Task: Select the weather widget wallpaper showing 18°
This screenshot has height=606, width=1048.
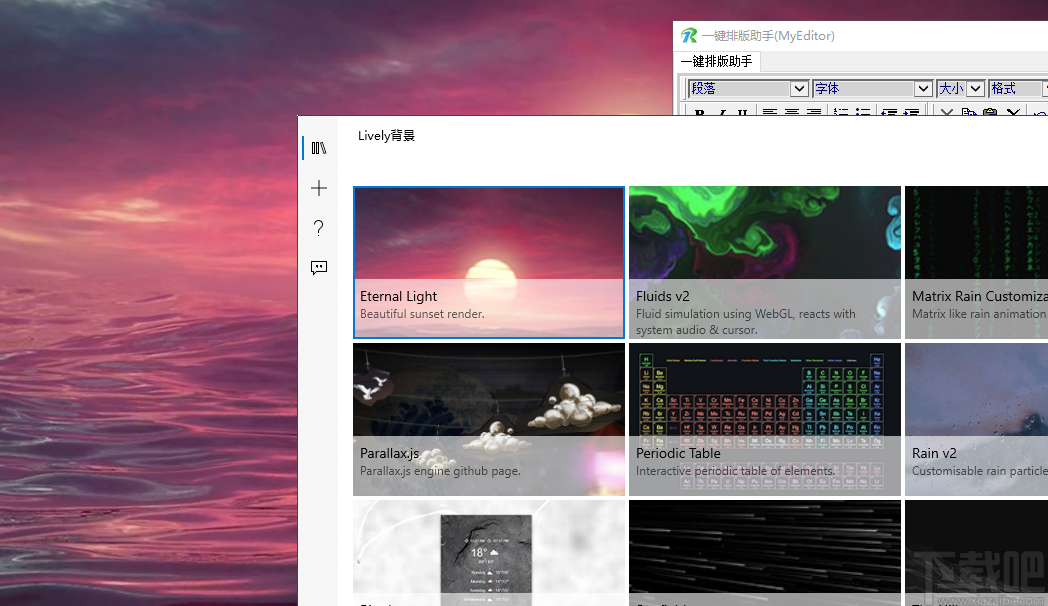Action: click(x=489, y=553)
